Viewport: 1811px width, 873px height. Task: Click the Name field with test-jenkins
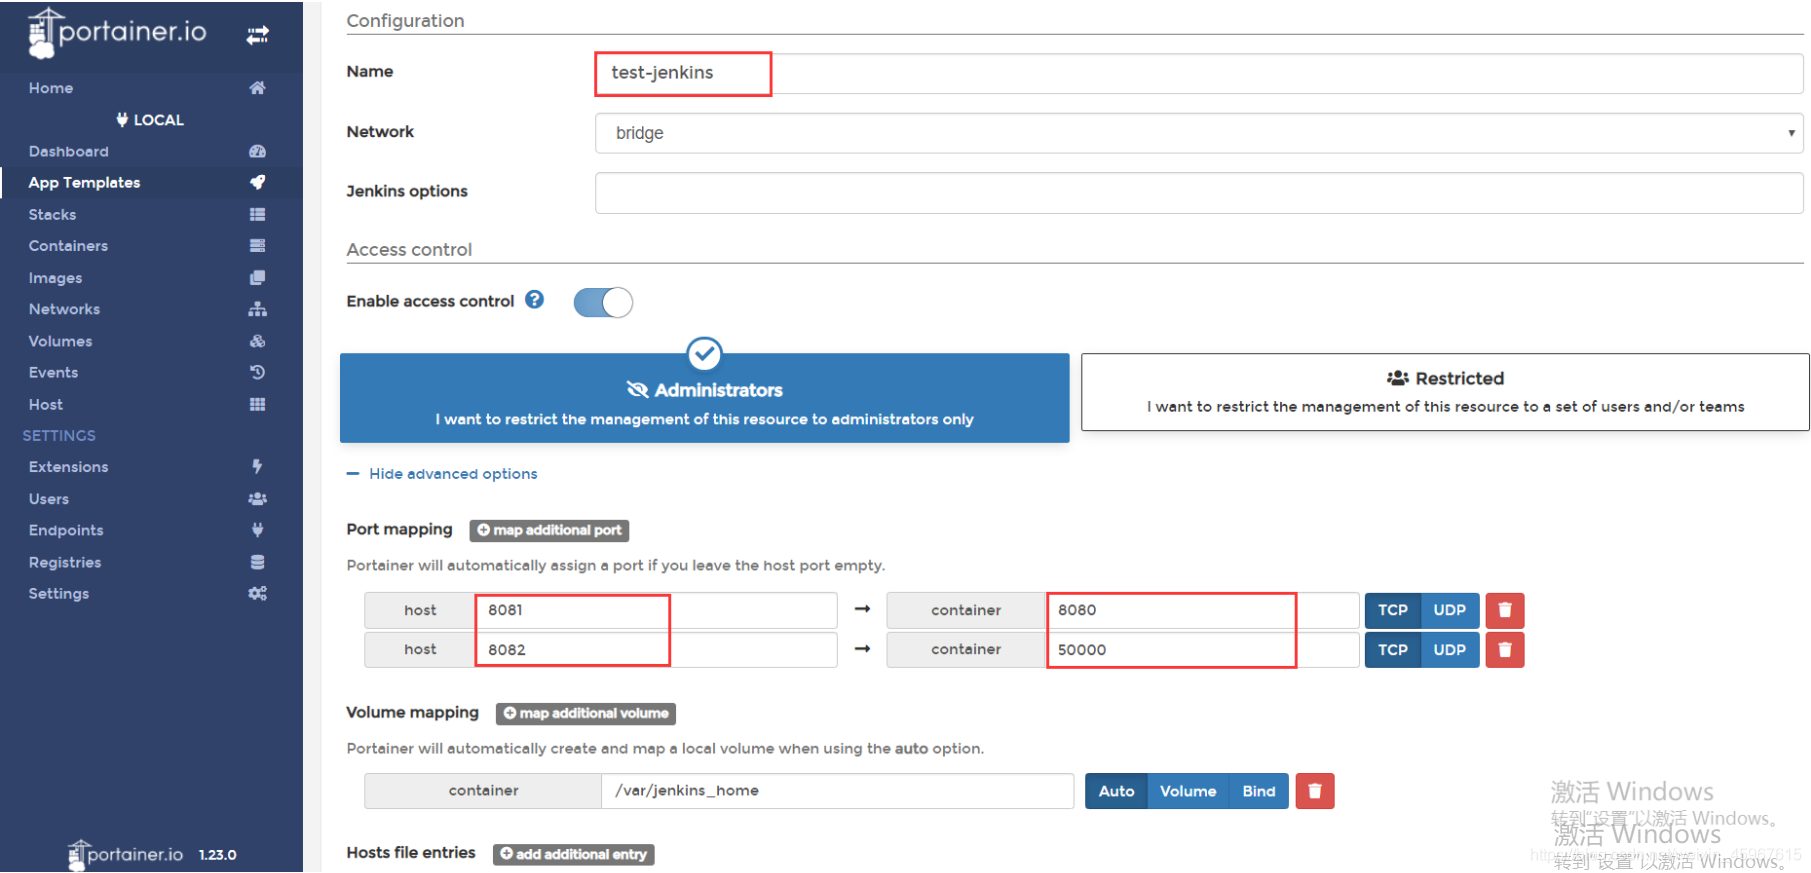[1199, 73]
